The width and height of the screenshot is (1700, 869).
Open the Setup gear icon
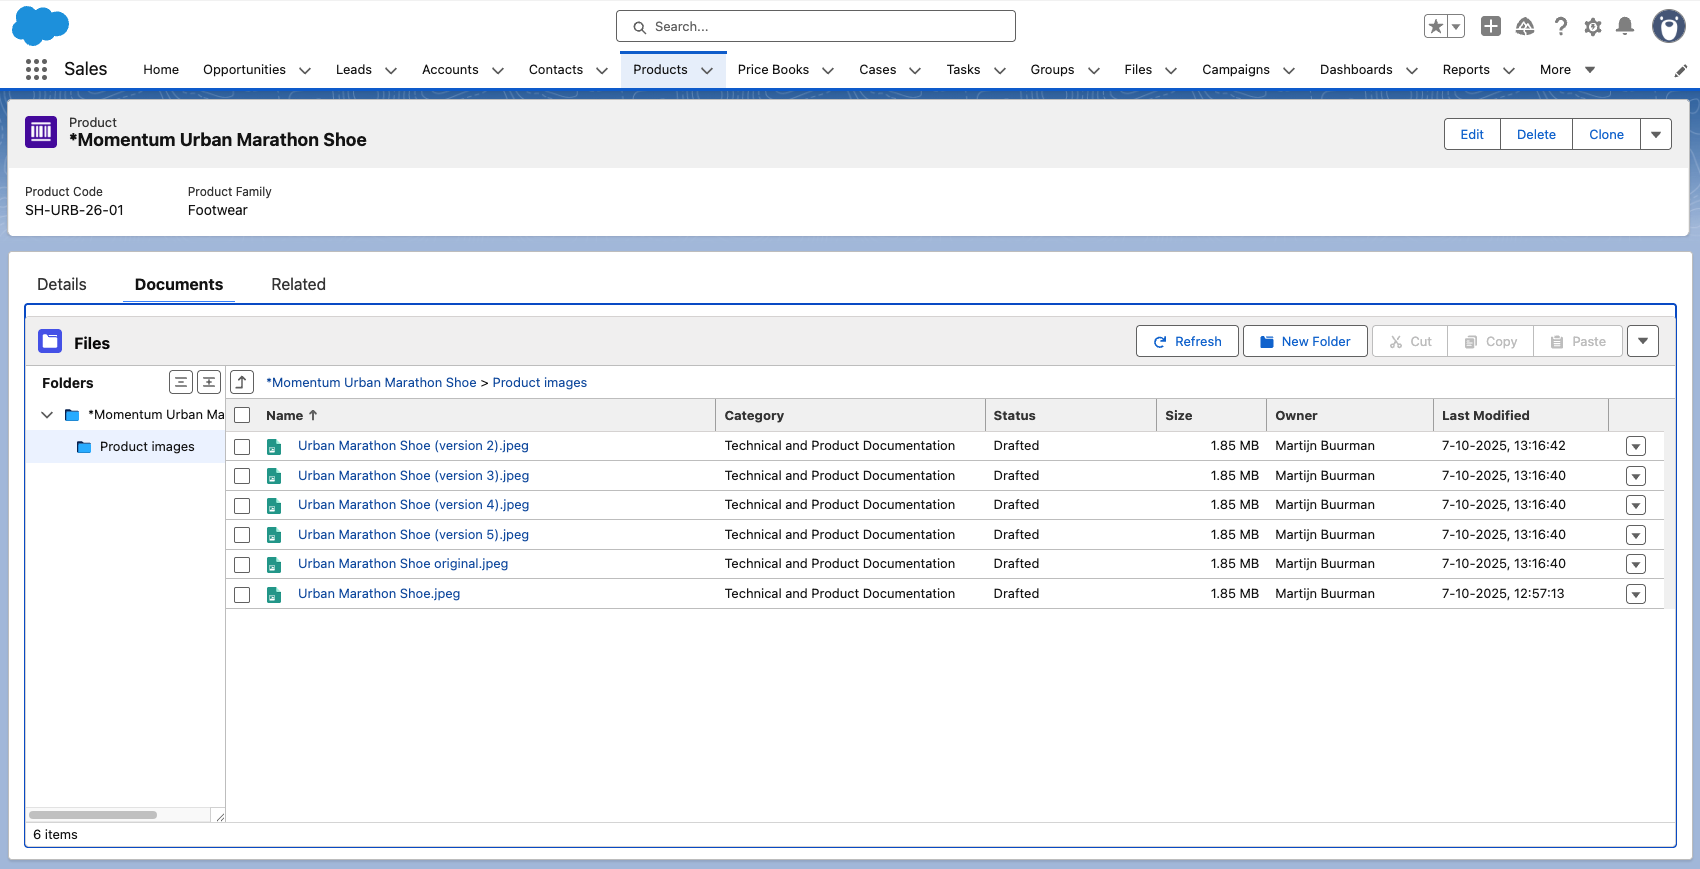pos(1593,27)
